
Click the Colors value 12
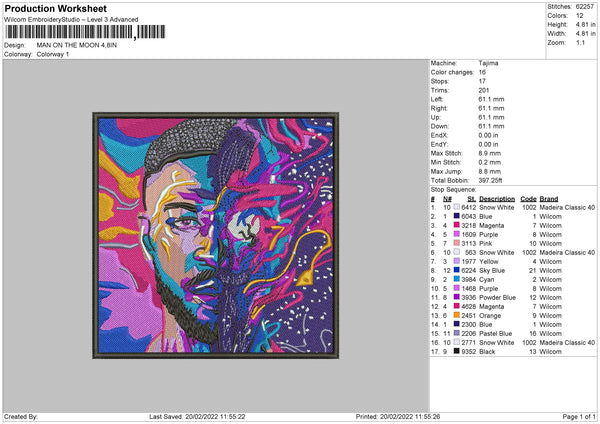pos(580,16)
